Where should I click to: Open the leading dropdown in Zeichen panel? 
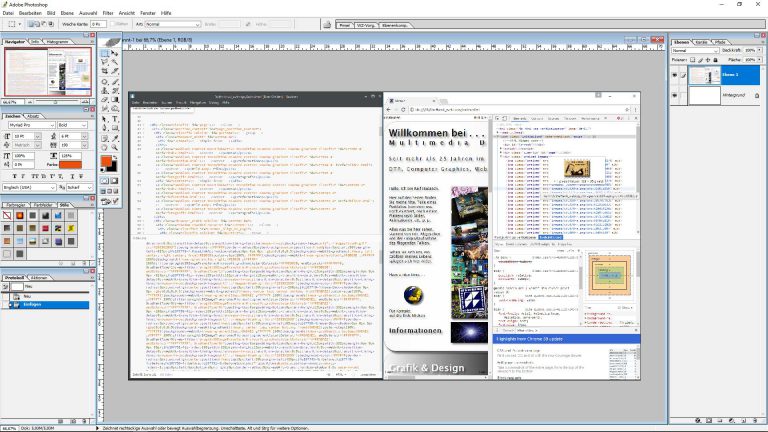84,136
